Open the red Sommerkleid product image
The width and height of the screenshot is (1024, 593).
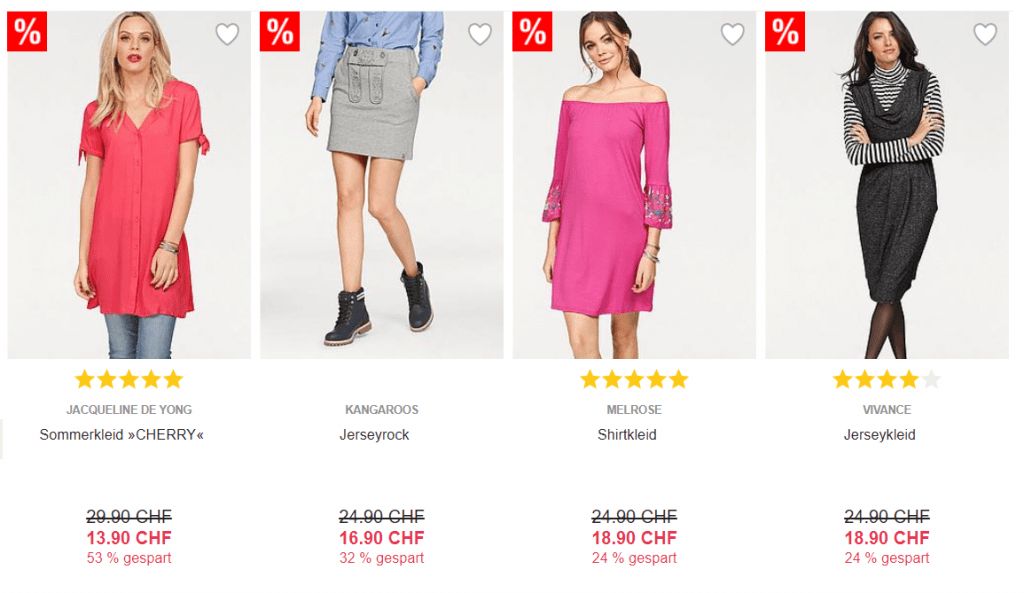pos(129,185)
